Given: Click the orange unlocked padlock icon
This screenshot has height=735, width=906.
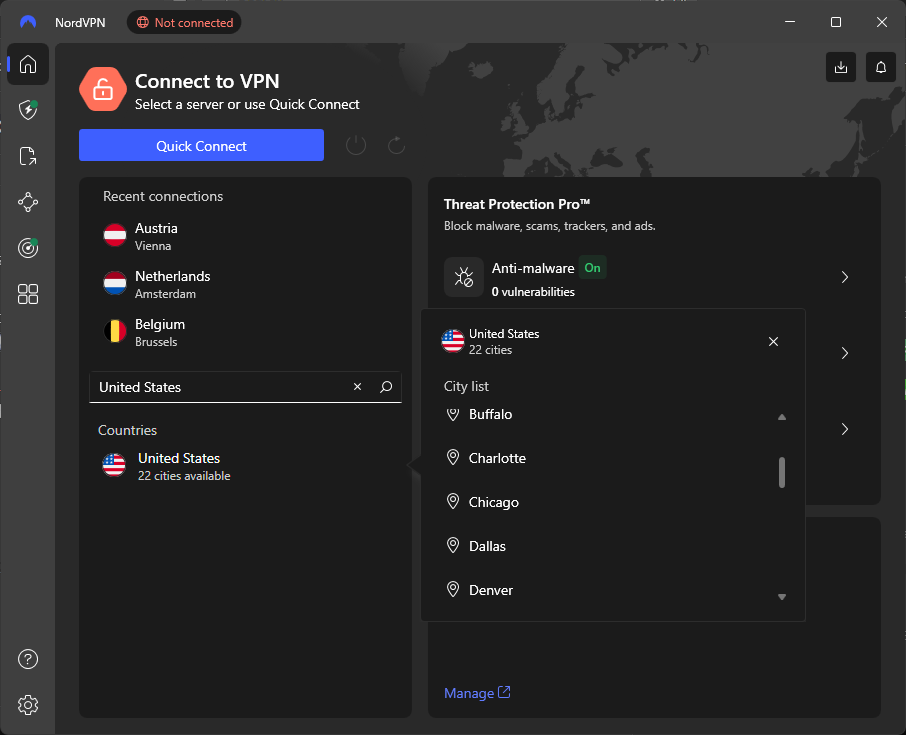Looking at the screenshot, I should click(103, 90).
